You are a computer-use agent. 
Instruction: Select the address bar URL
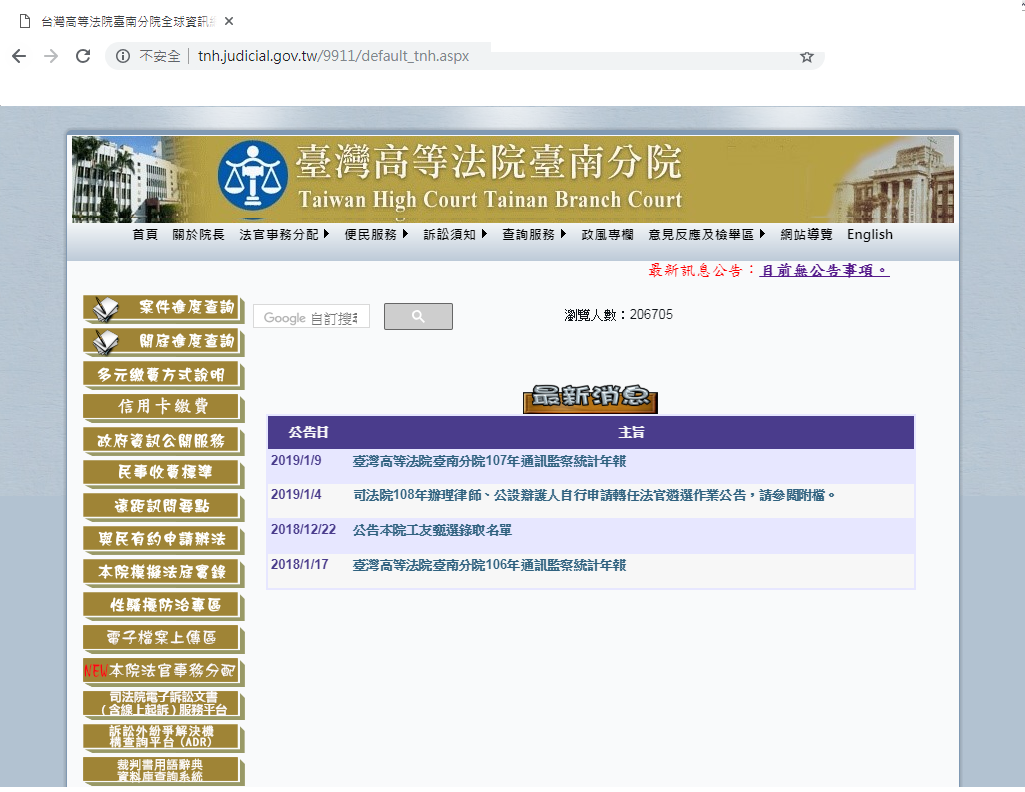click(333, 56)
